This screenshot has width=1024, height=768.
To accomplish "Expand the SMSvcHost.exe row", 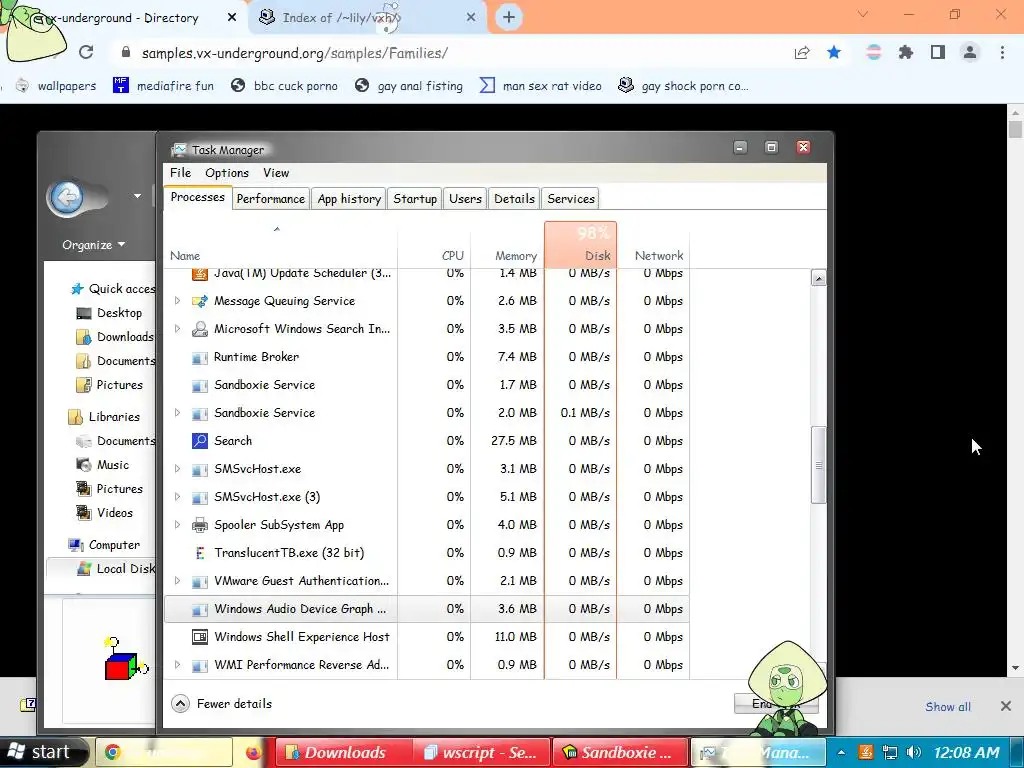I will 177,469.
